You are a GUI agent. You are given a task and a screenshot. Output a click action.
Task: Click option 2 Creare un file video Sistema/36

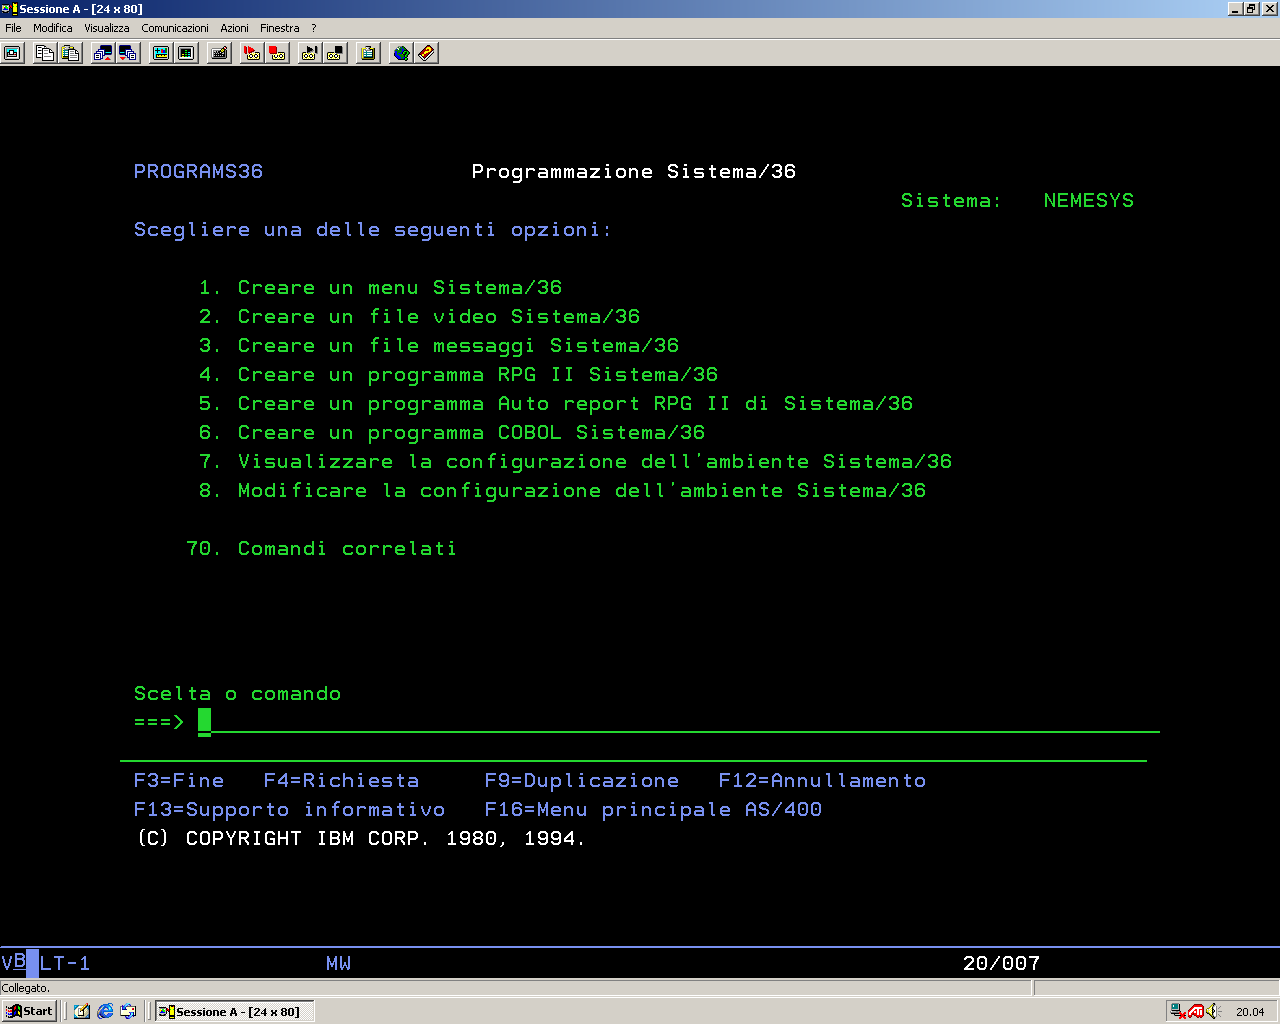click(x=419, y=317)
